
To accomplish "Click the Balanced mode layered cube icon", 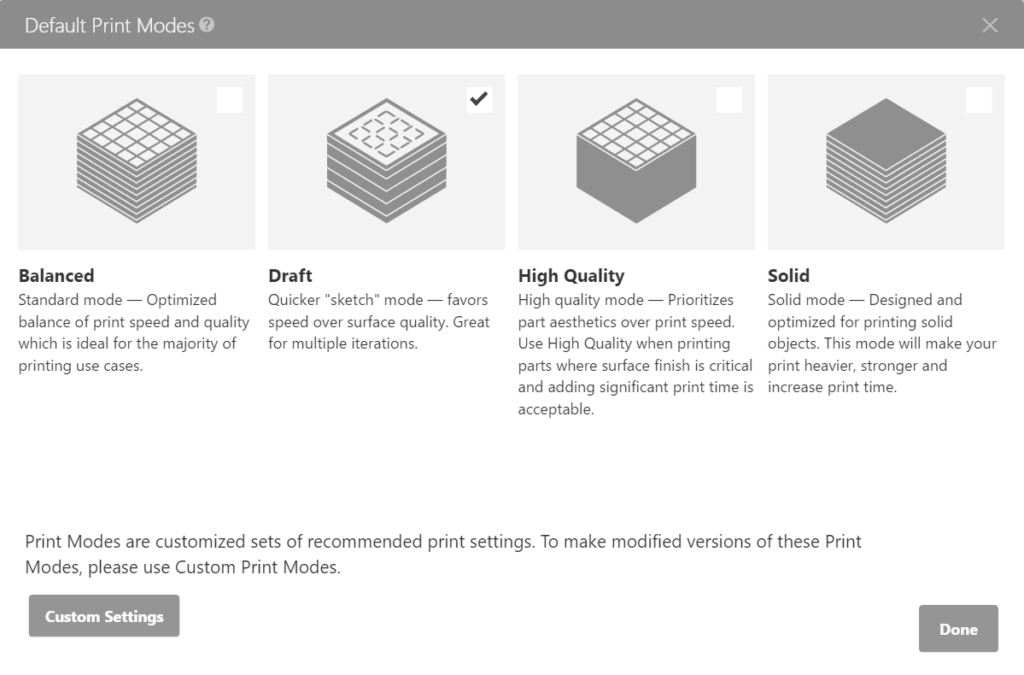I will pos(136,160).
